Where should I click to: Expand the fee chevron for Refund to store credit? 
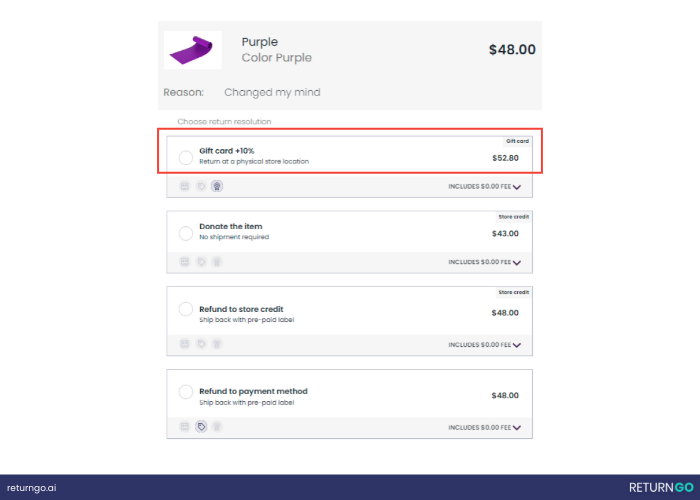click(516, 345)
